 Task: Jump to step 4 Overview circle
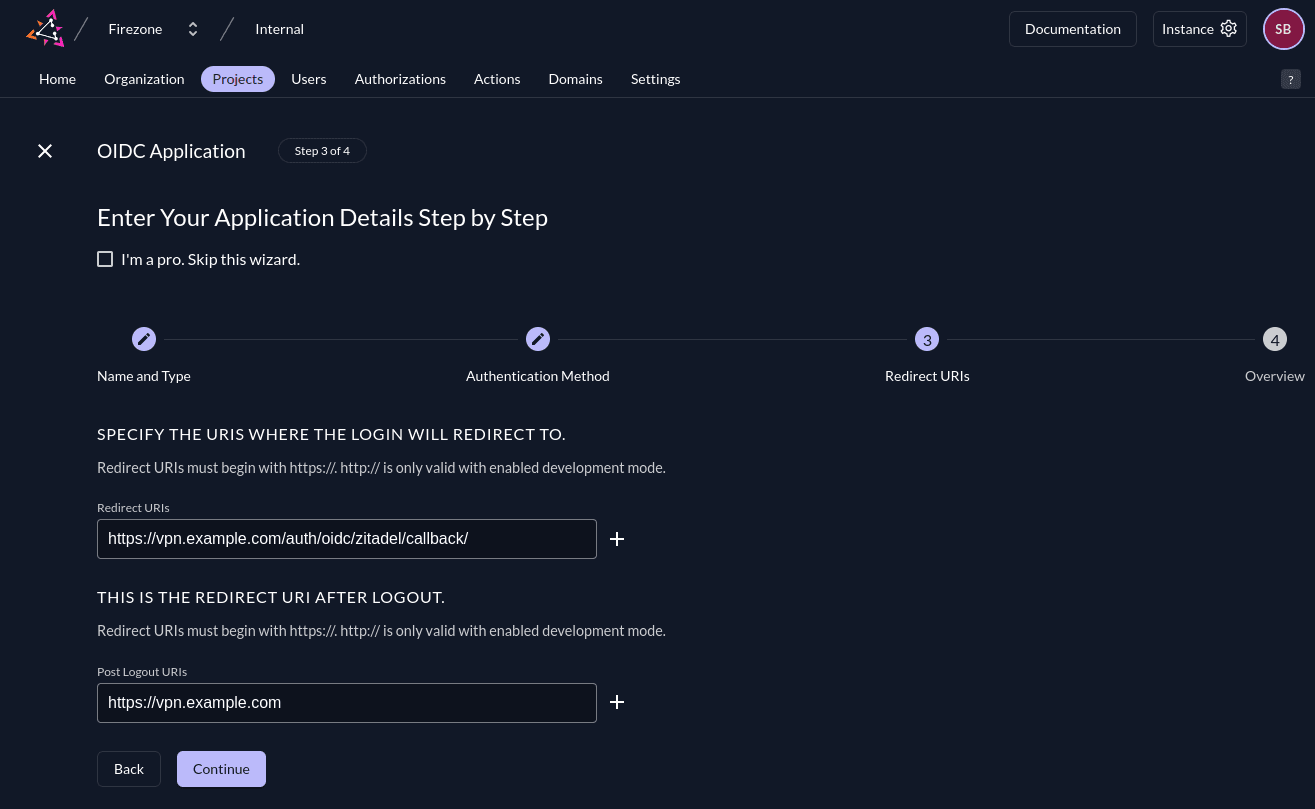tap(1274, 339)
